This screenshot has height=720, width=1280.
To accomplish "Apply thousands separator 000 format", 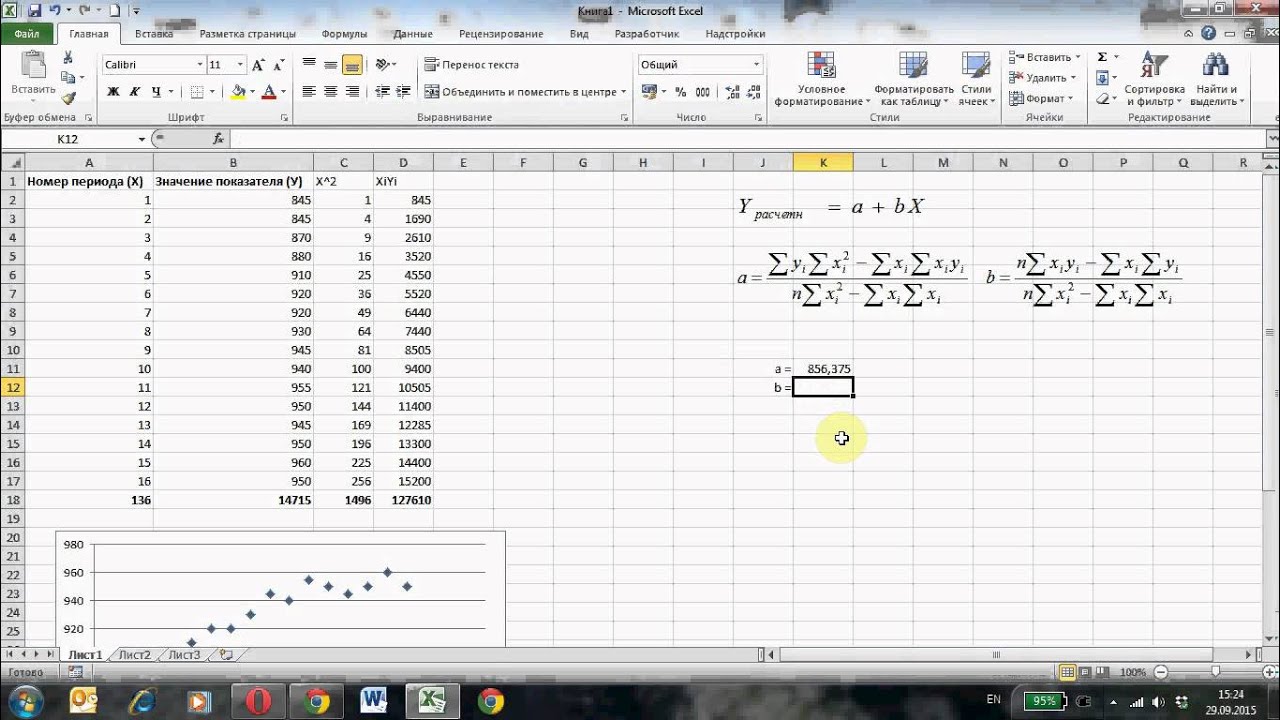I will coord(702,91).
